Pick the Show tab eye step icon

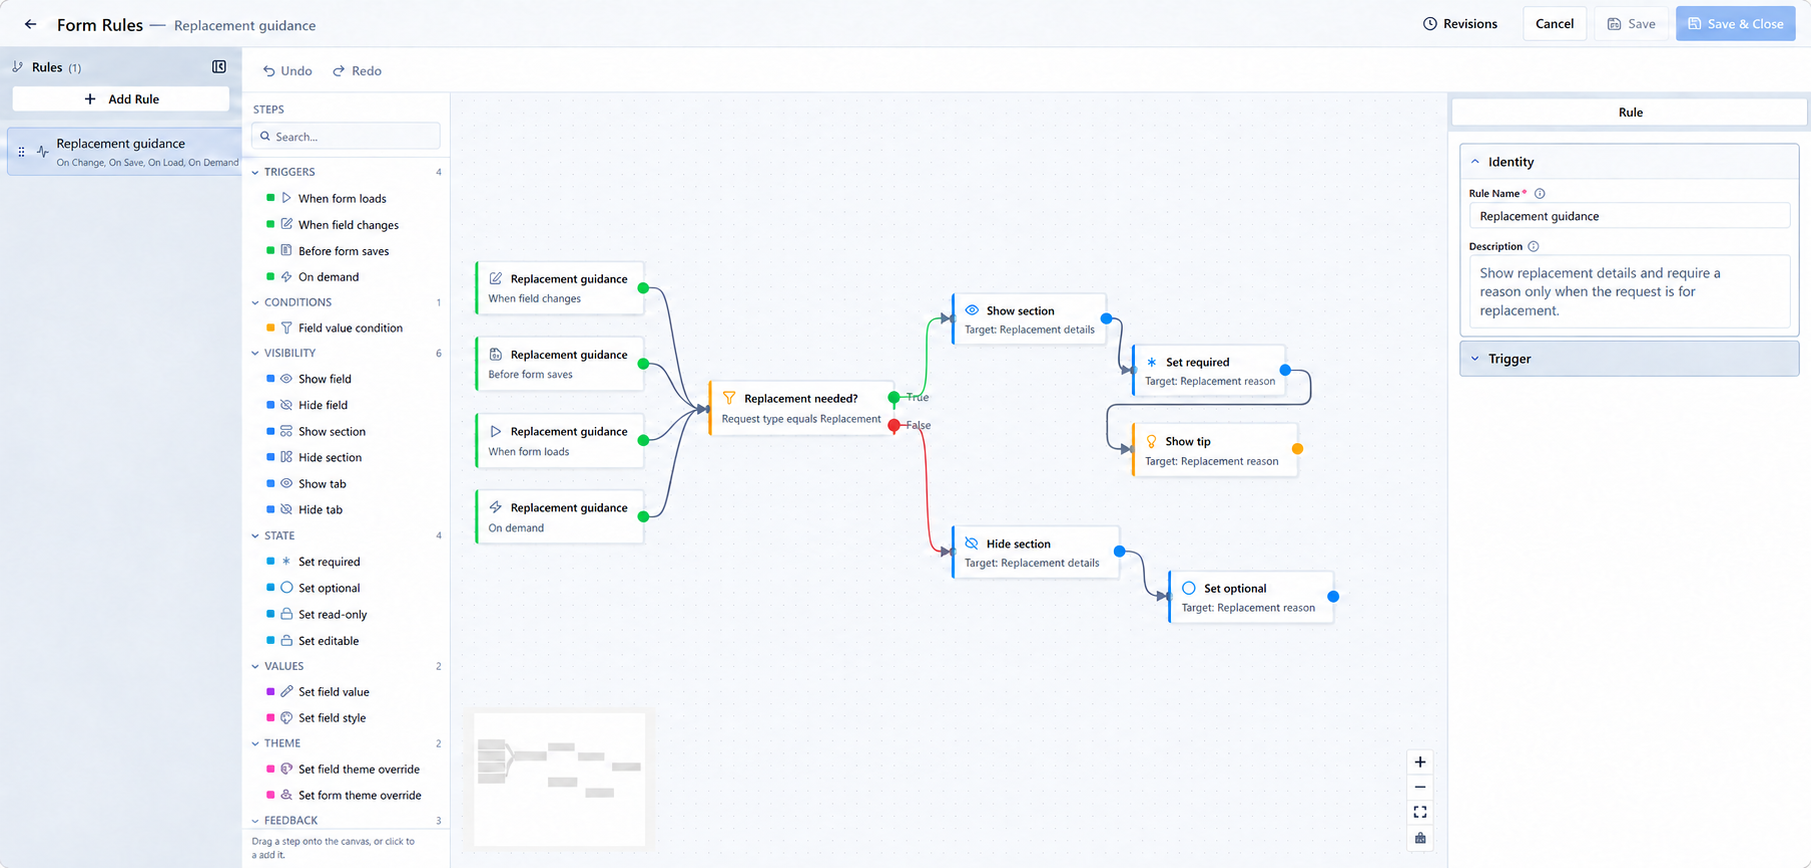pyautogui.click(x=286, y=483)
